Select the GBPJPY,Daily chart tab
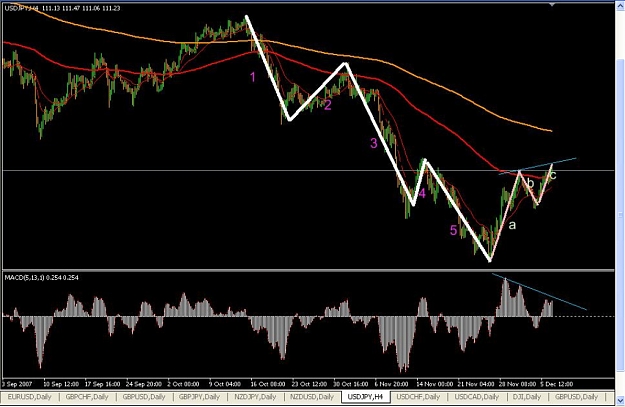The height and width of the screenshot is (407, 625). (x=199, y=397)
